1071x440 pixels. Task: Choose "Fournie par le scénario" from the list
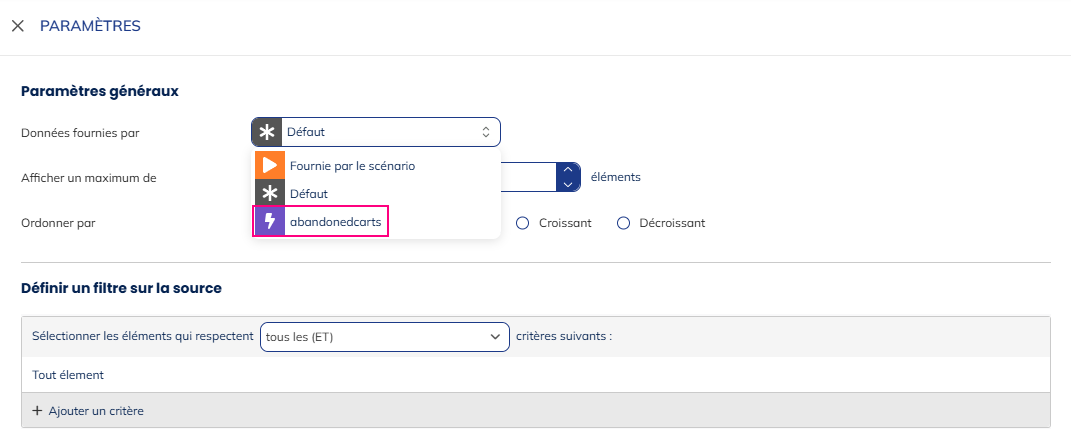click(350, 165)
